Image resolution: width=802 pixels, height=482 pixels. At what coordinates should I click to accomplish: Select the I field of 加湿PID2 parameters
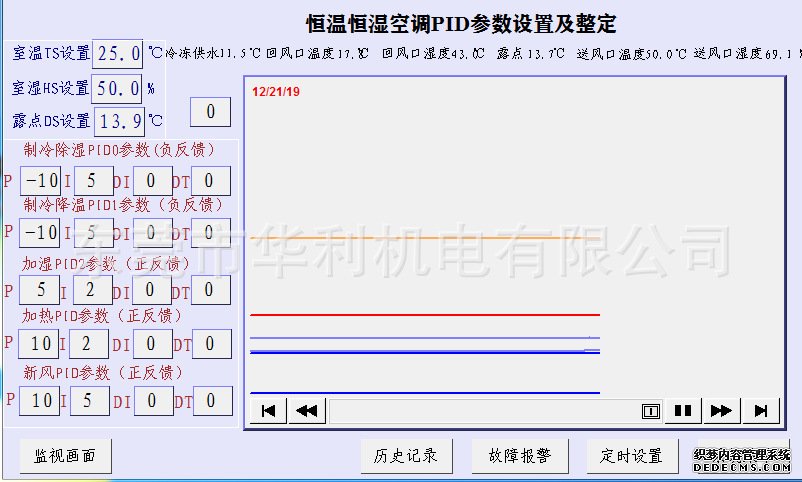click(x=91, y=290)
